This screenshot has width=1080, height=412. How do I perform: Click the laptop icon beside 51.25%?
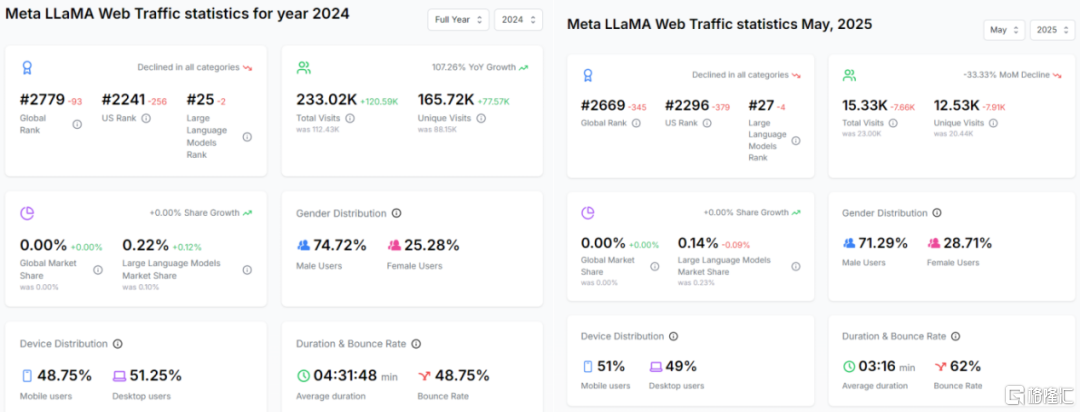120,376
